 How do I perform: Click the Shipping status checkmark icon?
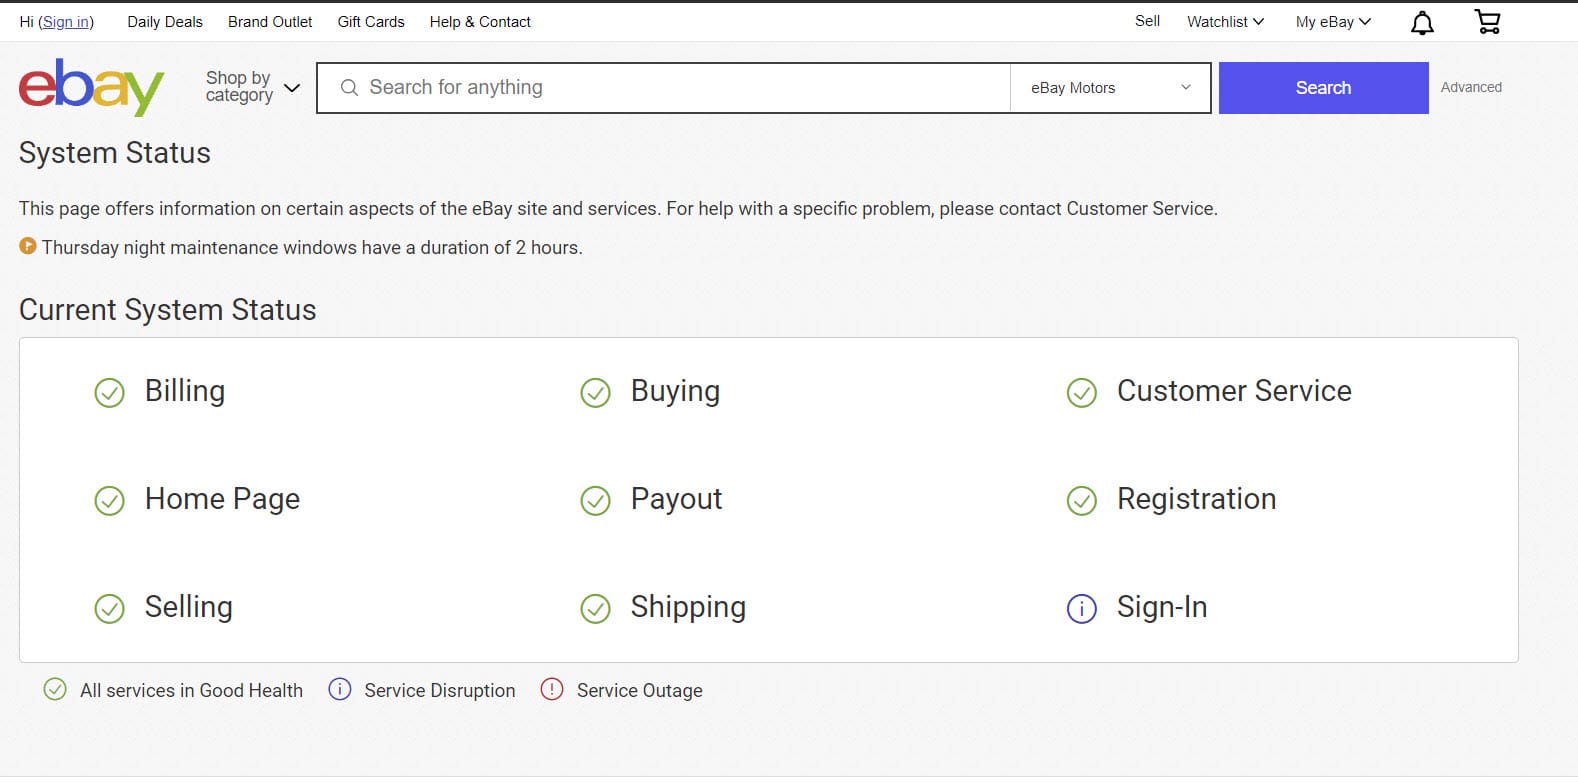click(x=595, y=608)
